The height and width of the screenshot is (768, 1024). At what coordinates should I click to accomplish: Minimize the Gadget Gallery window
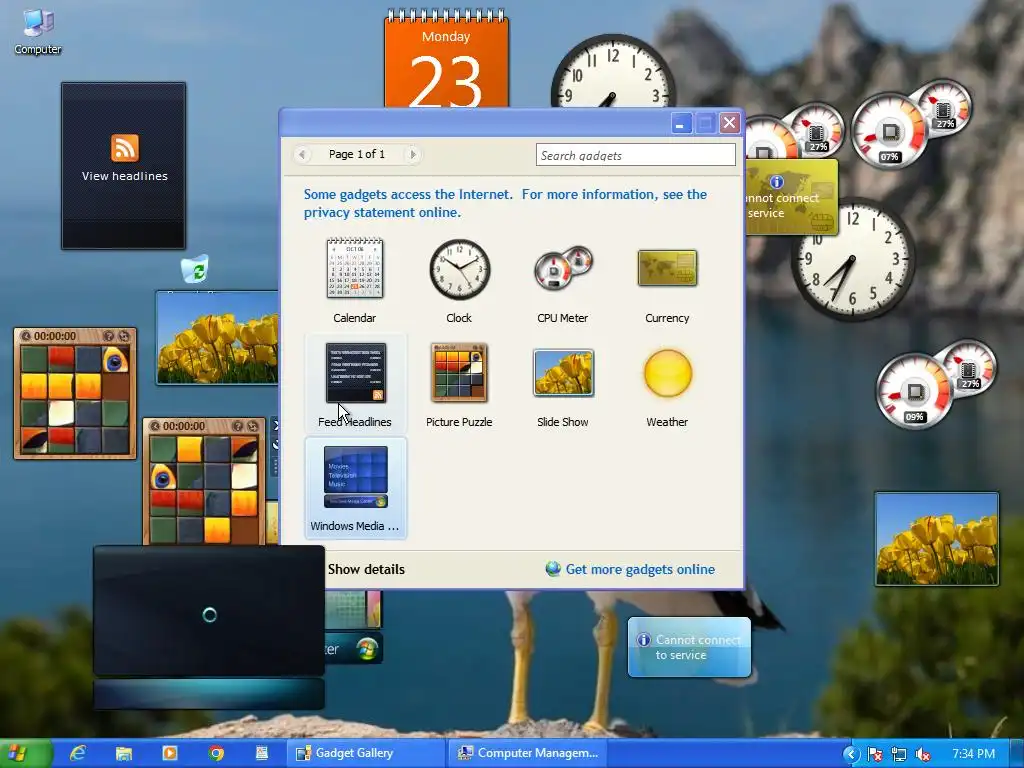[681, 123]
